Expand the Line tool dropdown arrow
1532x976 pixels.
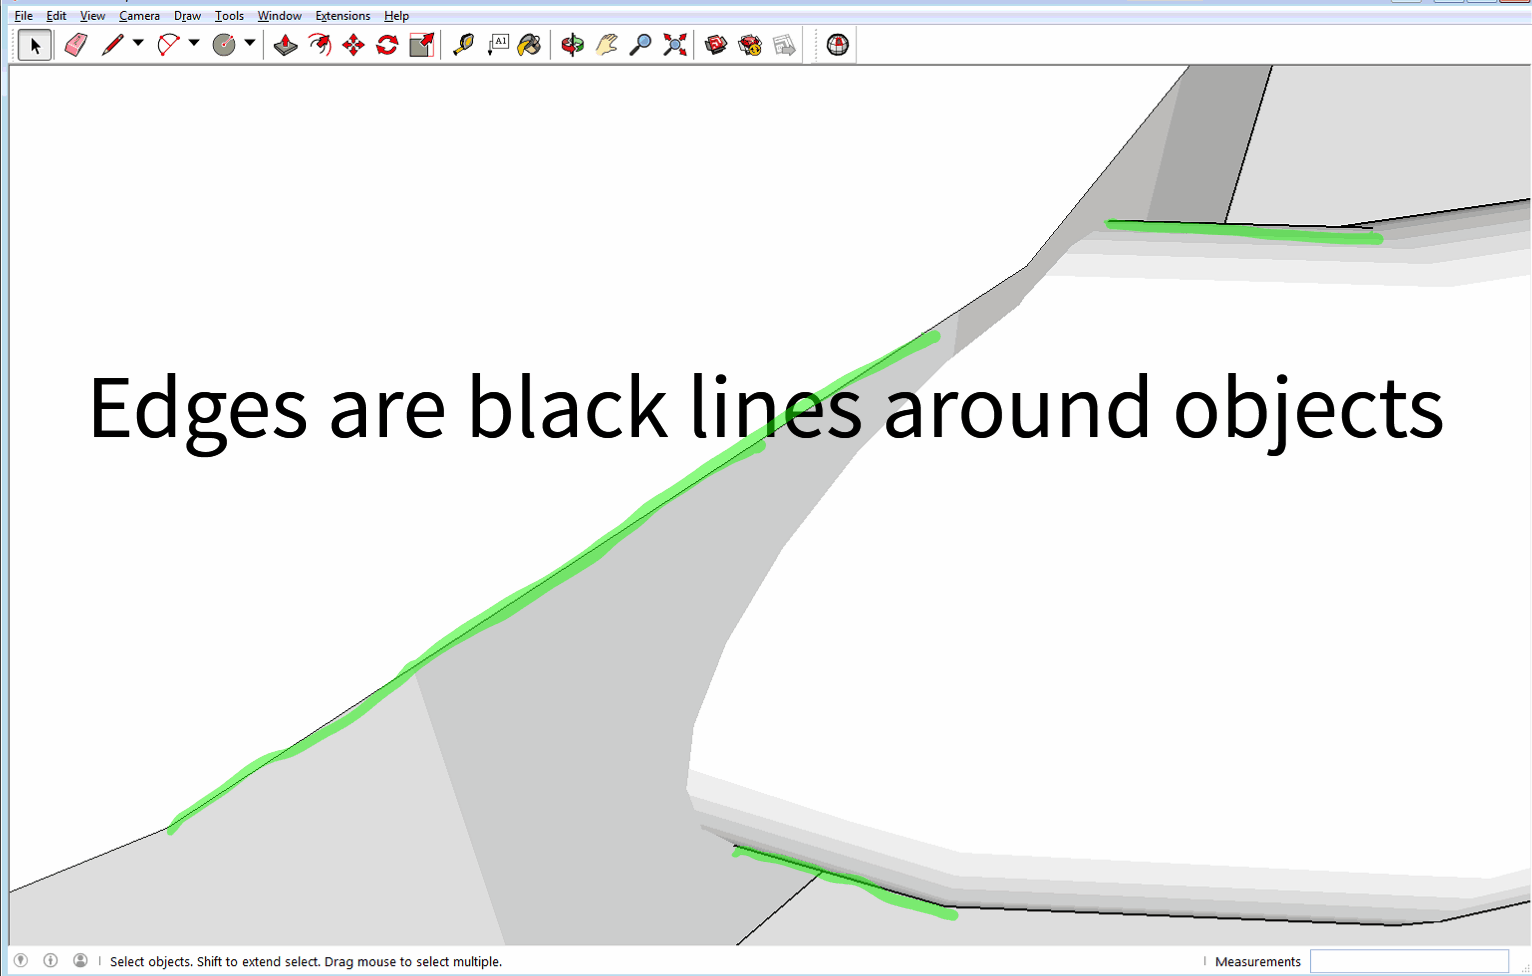(x=138, y=43)
